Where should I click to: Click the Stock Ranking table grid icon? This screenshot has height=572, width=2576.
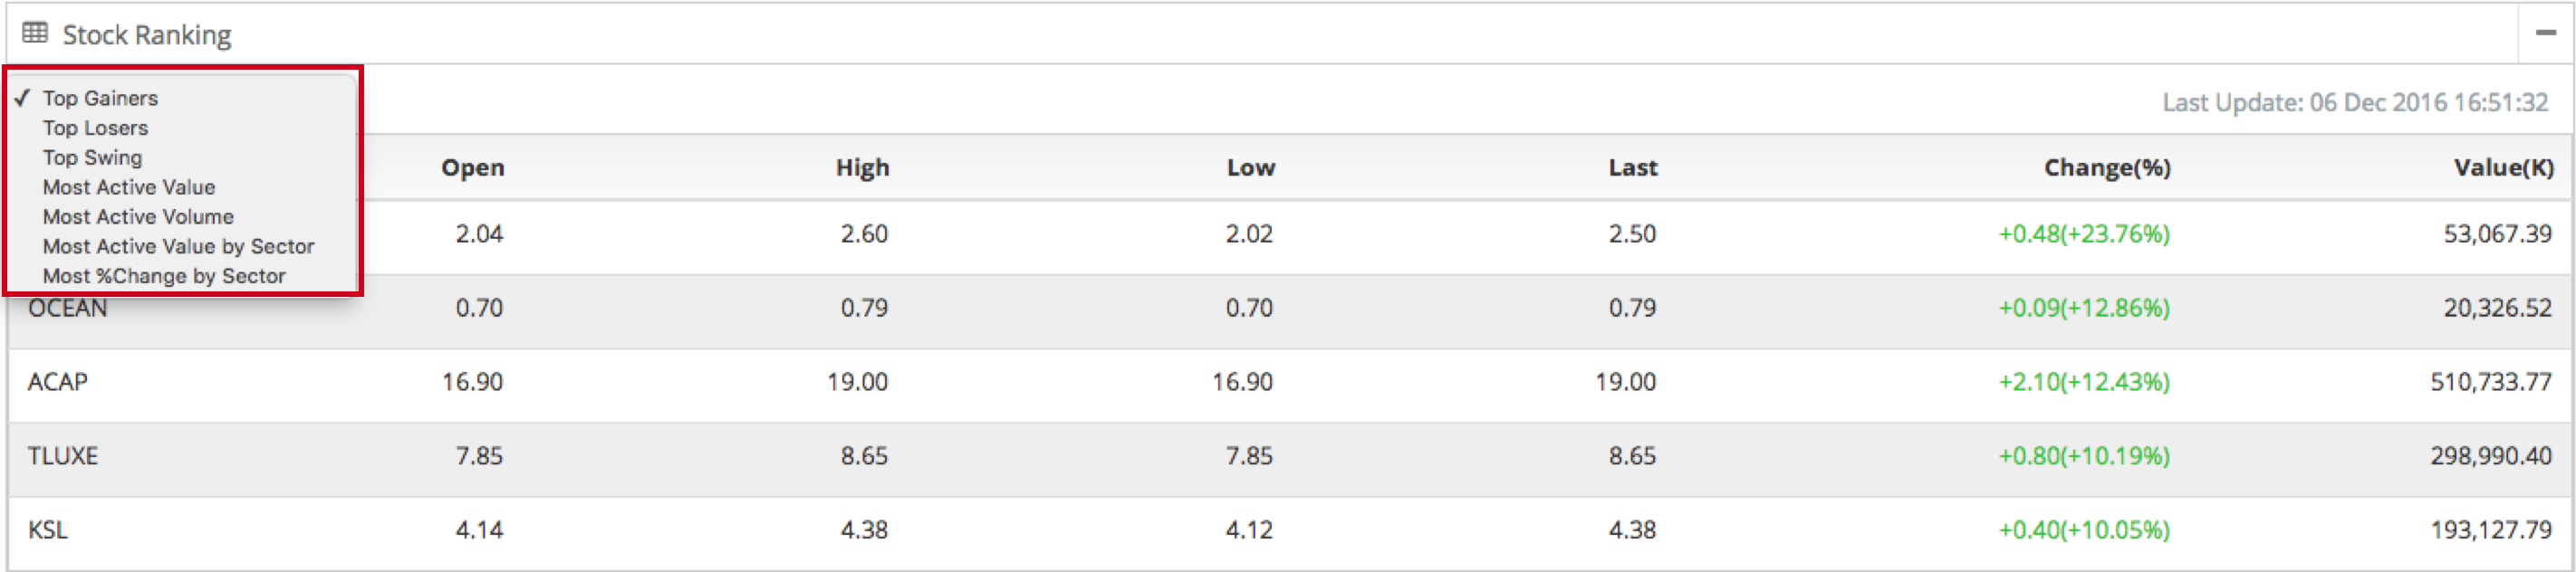pyautogui.click(x=35, y=34)
